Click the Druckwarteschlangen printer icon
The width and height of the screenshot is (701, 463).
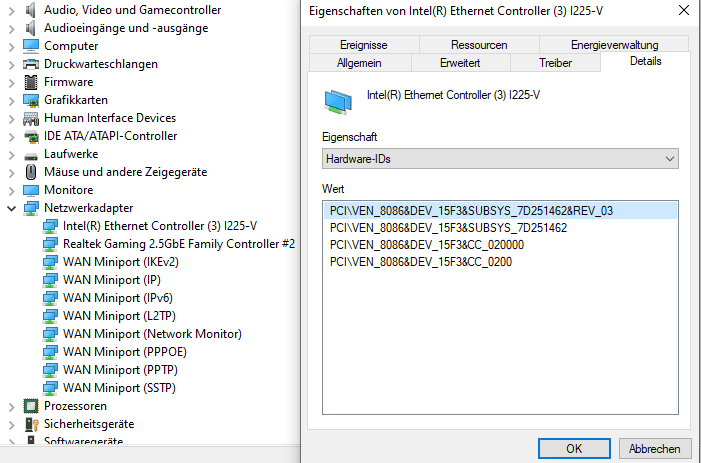coord(31,64)
